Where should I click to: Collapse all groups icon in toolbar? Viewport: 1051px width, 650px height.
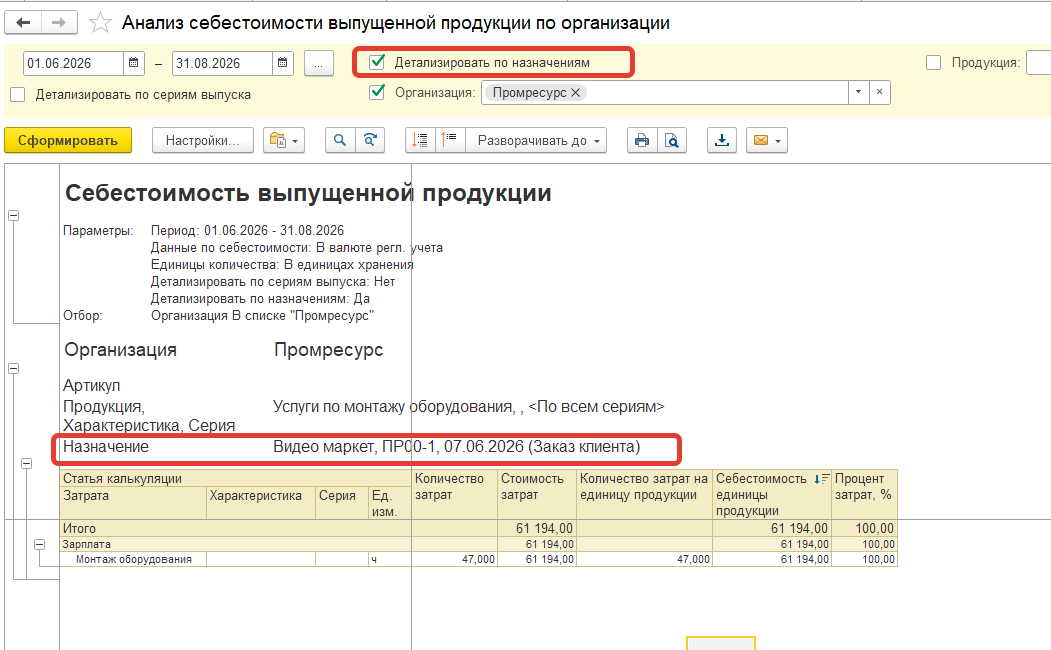coord(450,141)
